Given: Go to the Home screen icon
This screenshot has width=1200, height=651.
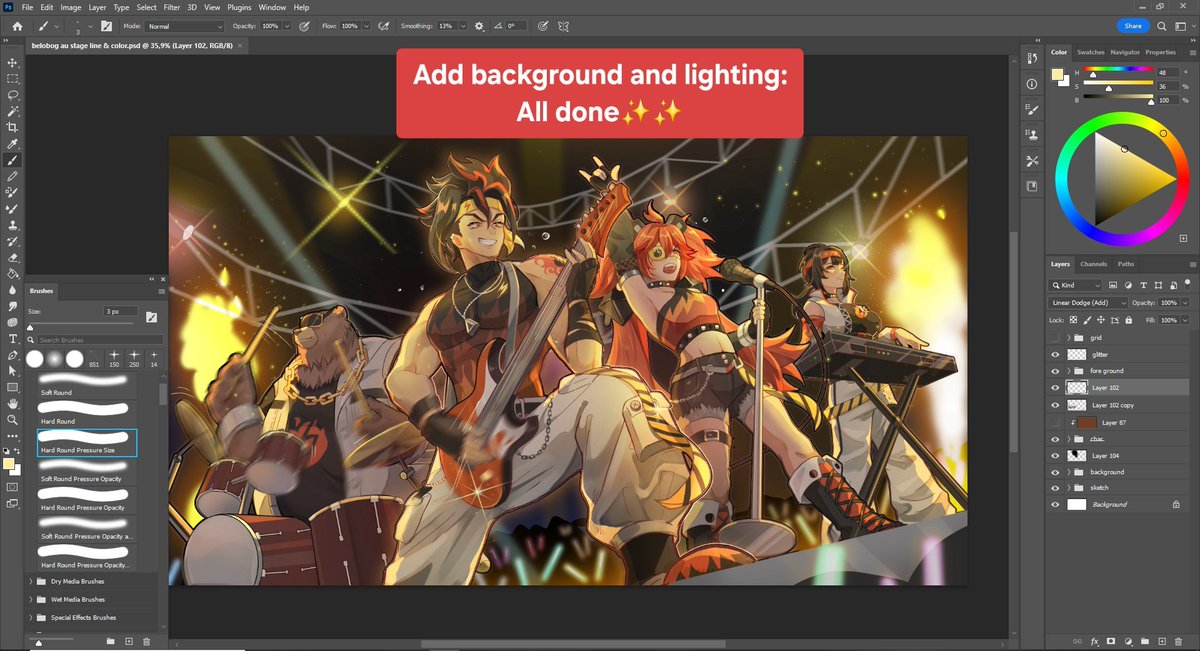Looking at the screenshot, I should click(x=17, y=26).
